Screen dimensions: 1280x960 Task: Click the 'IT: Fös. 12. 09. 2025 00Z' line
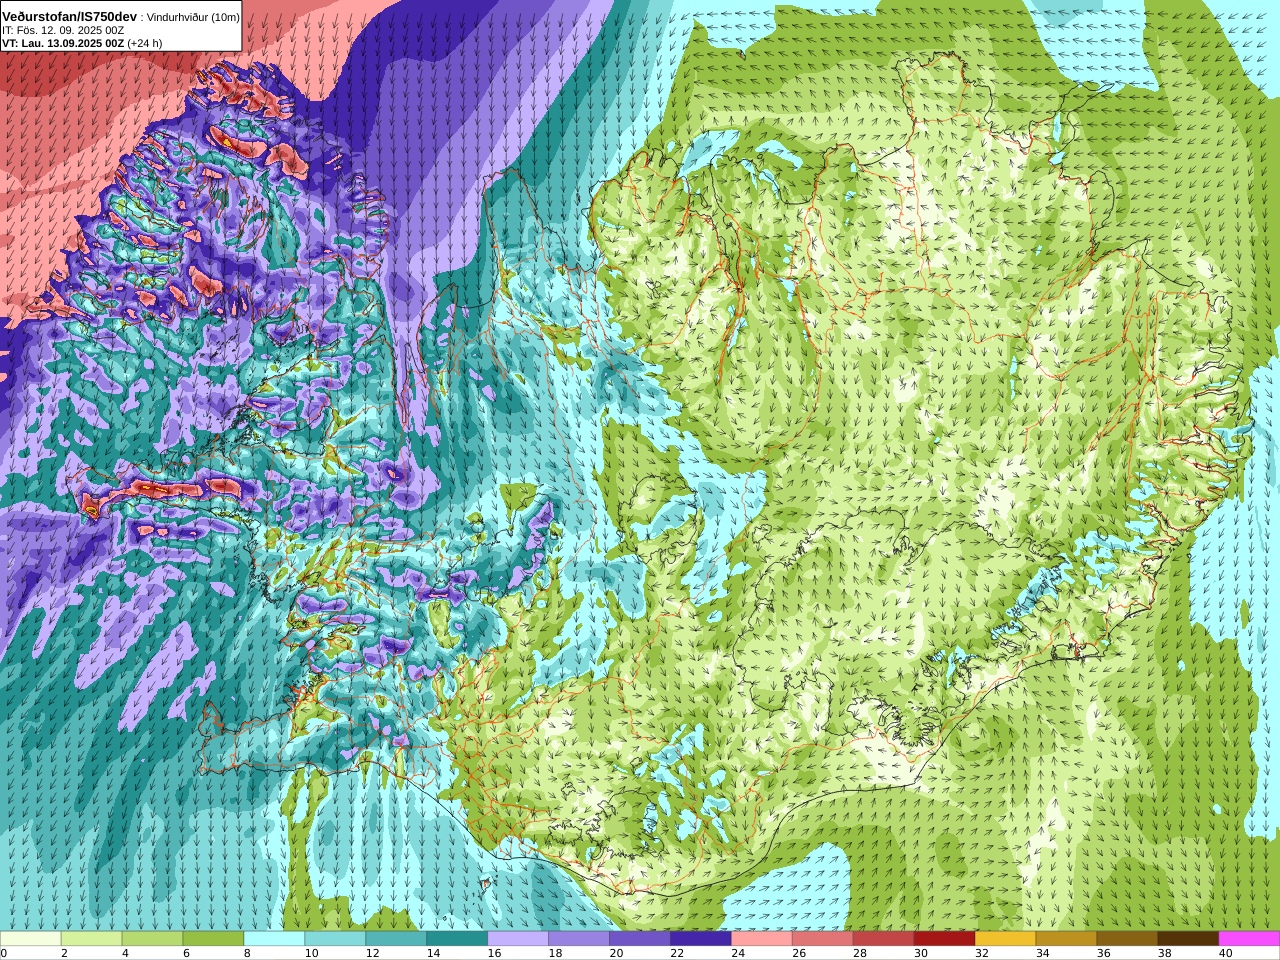[x=63, y=30]
